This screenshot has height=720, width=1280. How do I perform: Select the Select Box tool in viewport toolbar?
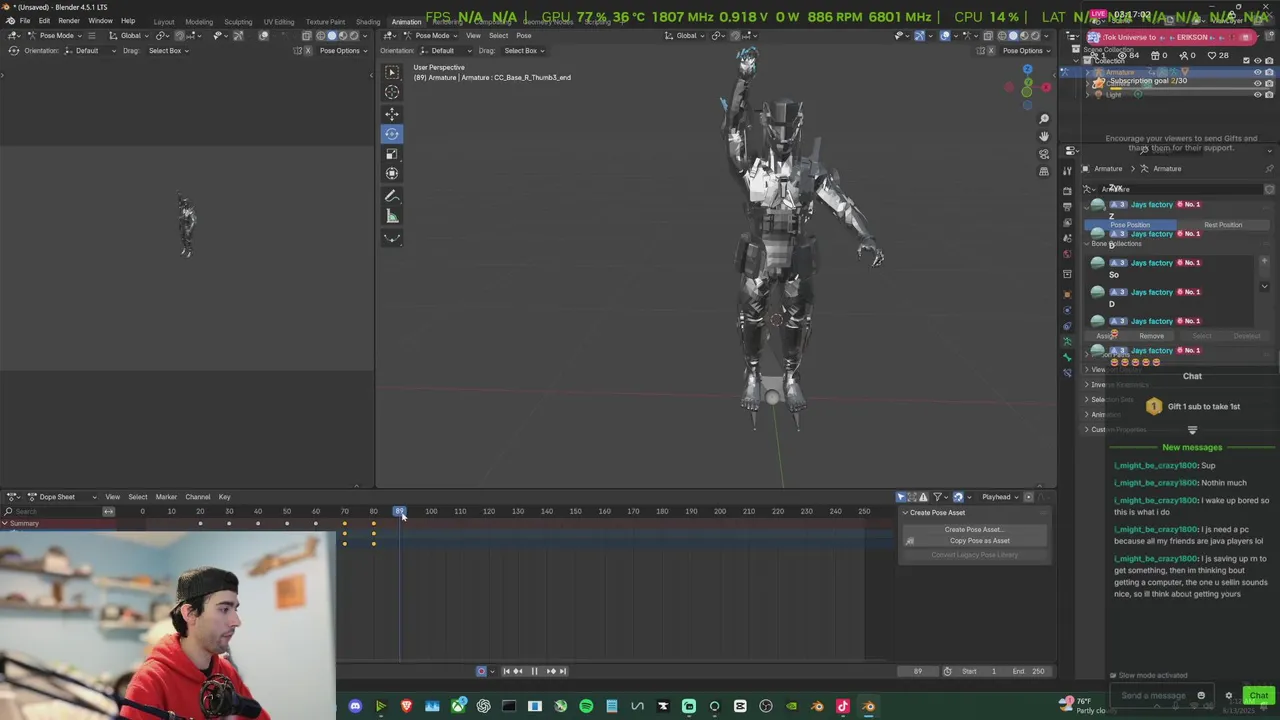coord(392,72)
